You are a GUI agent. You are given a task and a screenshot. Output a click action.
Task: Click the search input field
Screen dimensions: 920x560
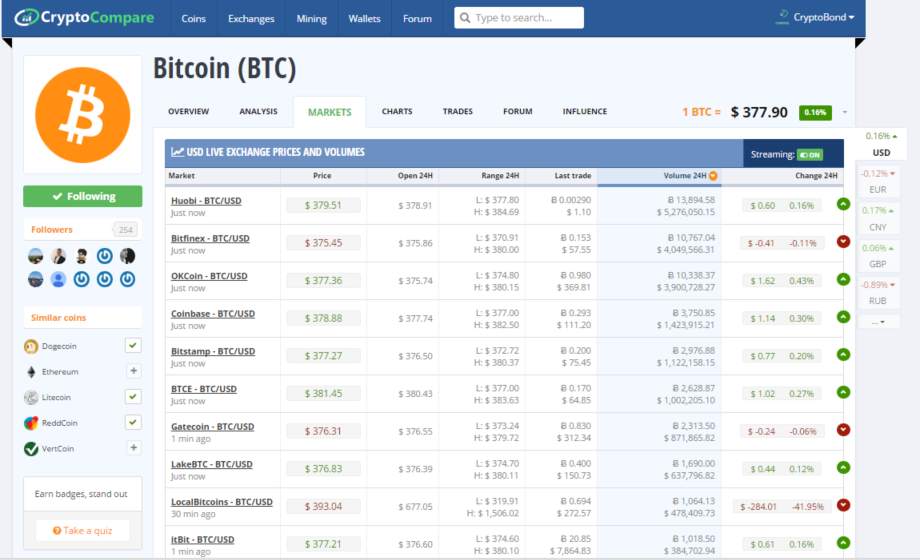[519, 18]
